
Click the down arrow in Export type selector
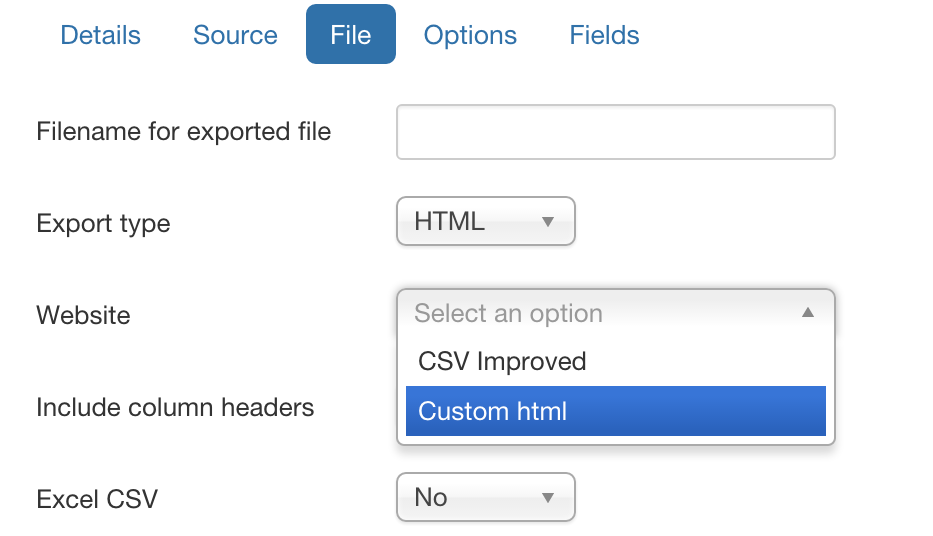point(548,222)
